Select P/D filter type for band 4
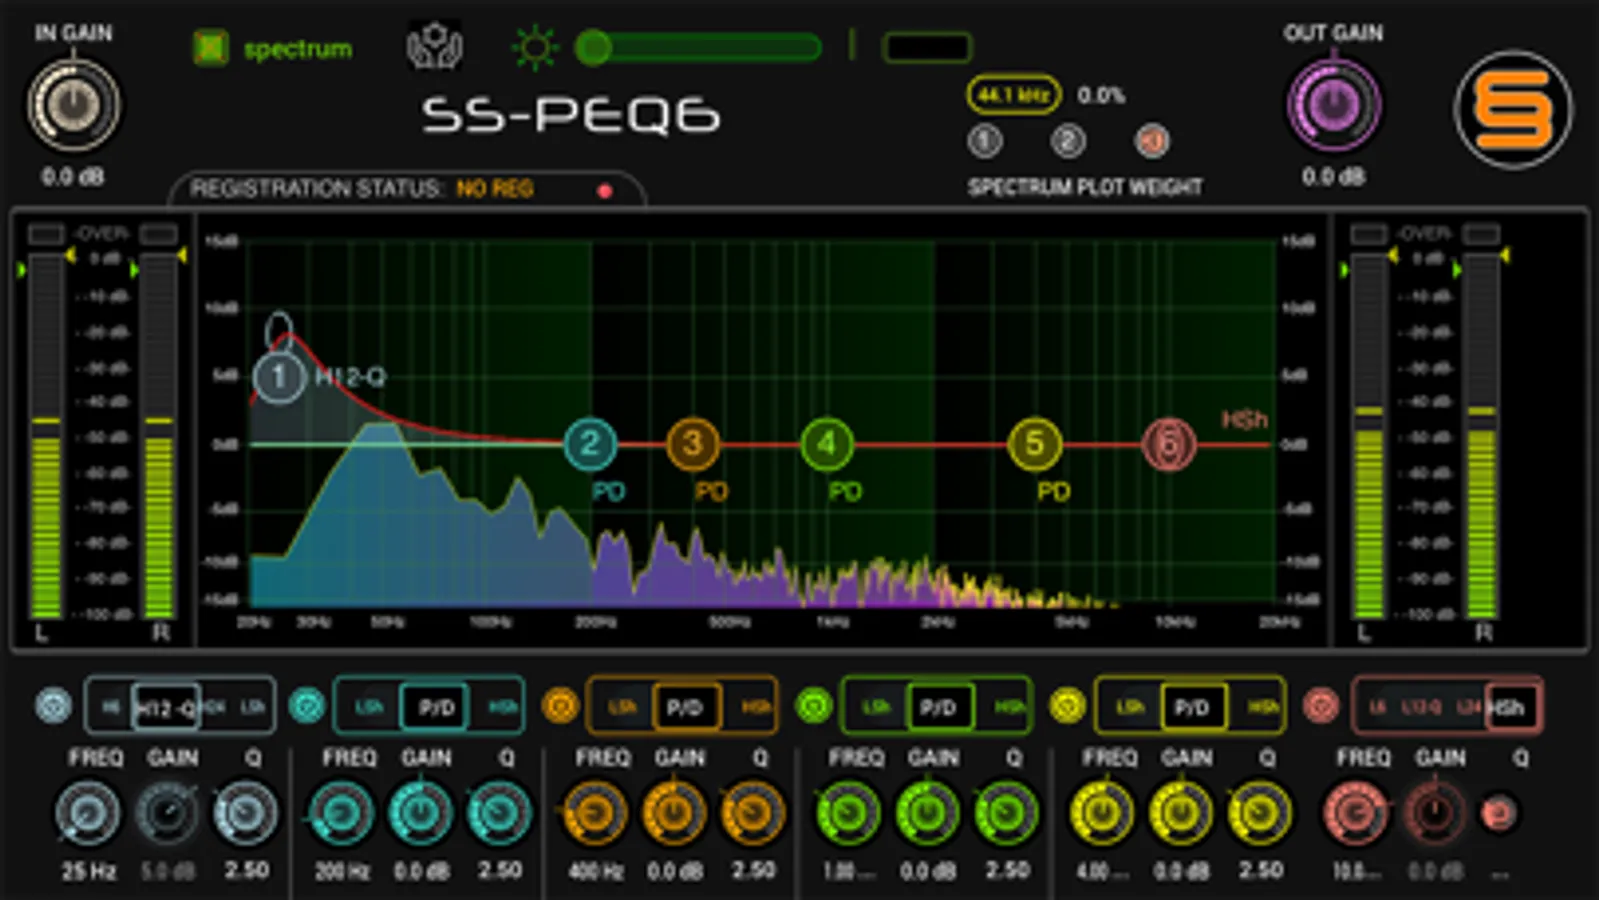The image size is (1599, 900). pos(938,708)
